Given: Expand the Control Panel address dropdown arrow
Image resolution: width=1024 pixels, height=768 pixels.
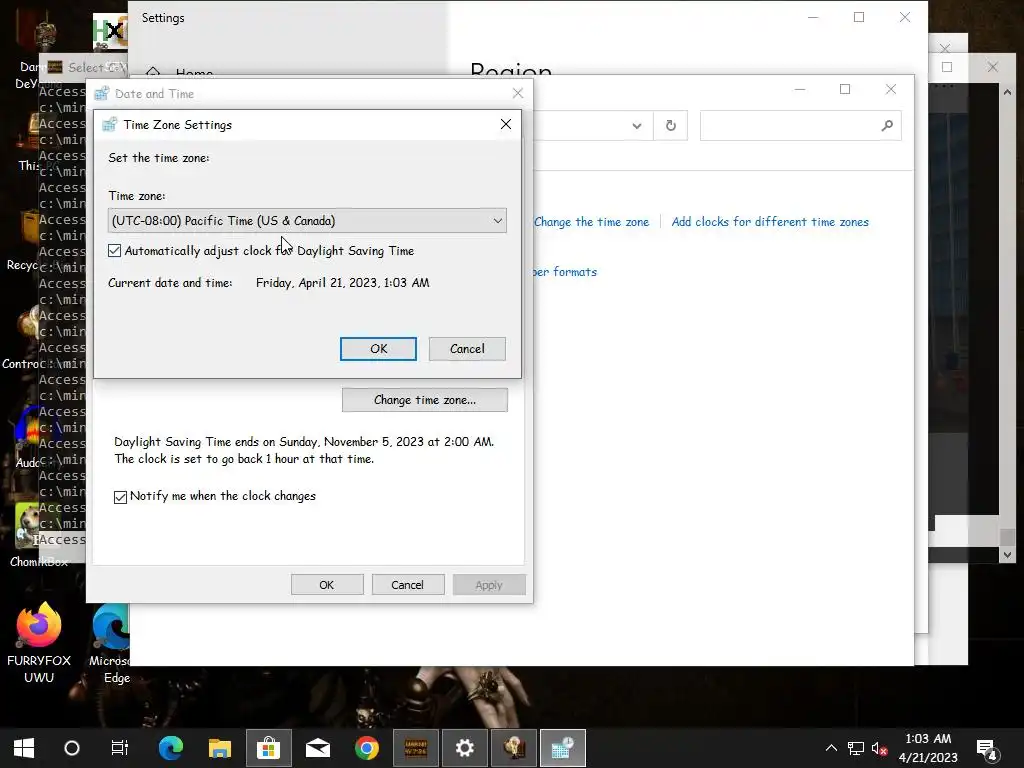Looking at the screenshot, I should click(x=637, y=125).
